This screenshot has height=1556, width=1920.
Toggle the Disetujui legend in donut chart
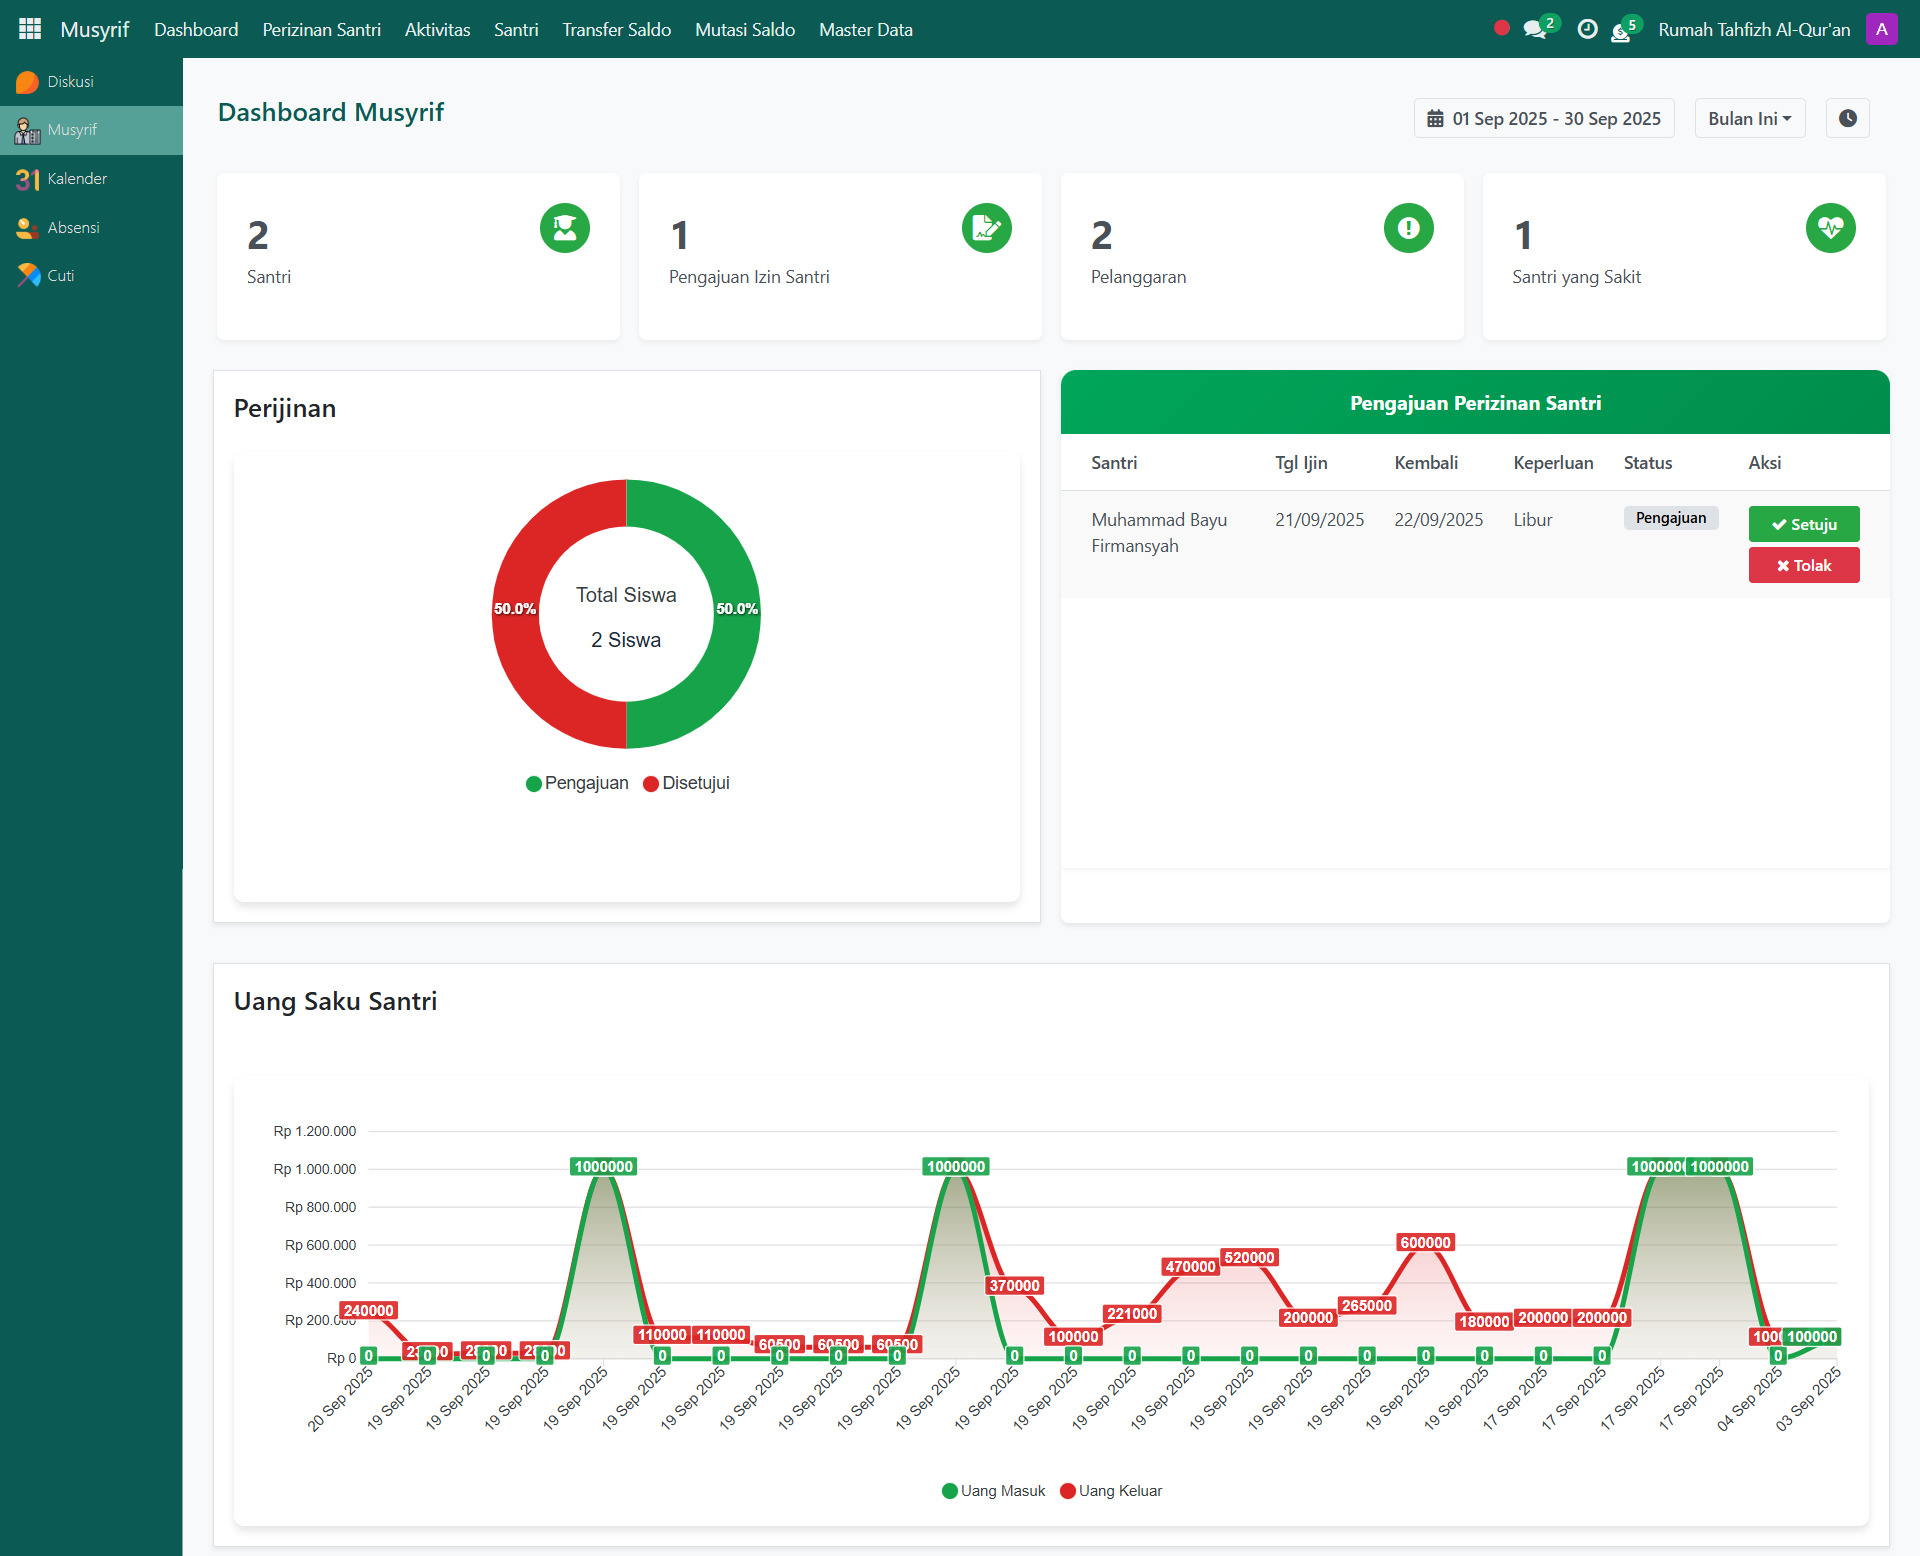click(x=686, y=783)
